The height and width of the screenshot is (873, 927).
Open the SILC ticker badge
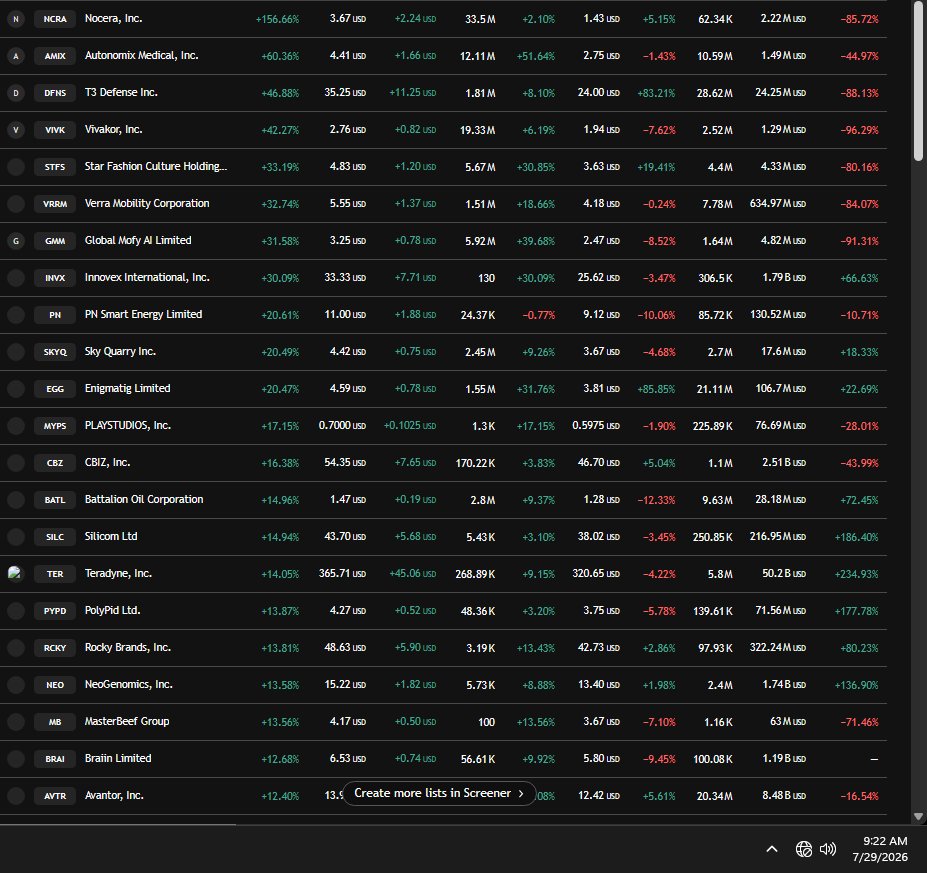coord(55,537)
